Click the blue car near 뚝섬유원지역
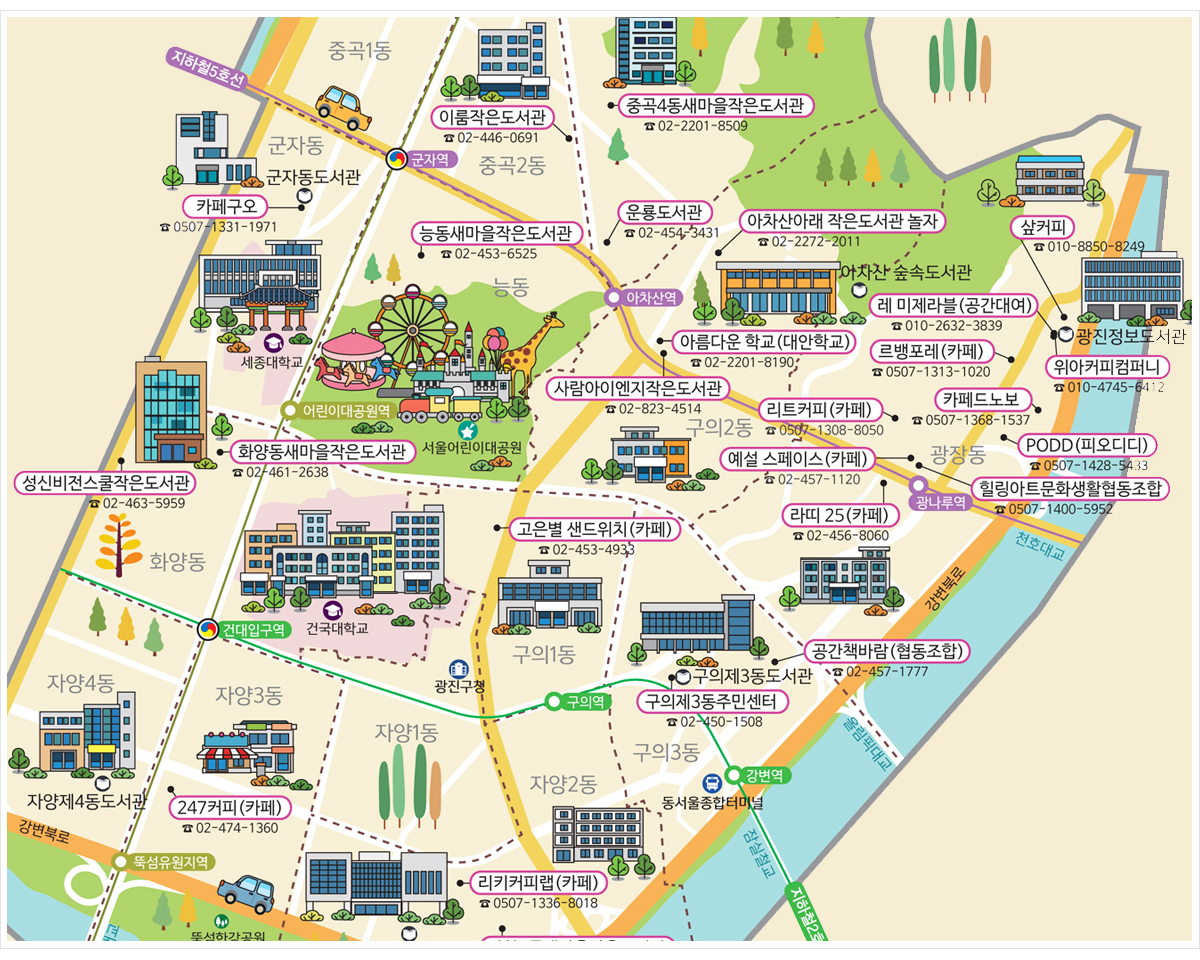This screenshot has height=960, width=1200. [x=245, y=894]
